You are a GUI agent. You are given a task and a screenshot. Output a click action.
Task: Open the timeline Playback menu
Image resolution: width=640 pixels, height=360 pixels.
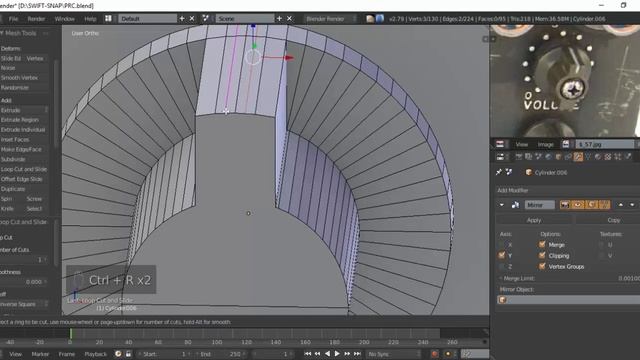(x=96, y=354)
